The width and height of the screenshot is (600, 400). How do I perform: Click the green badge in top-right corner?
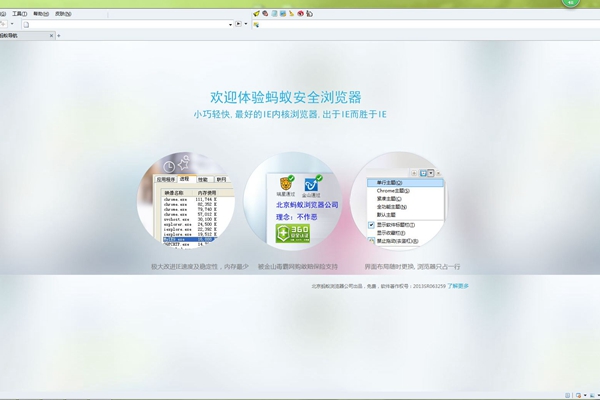coord(571,3)
